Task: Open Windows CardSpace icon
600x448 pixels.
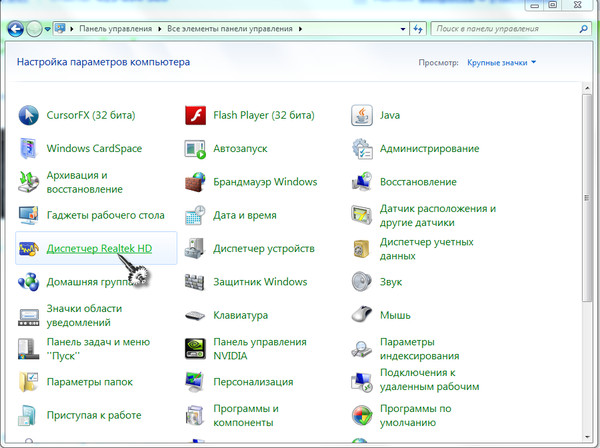Action: [x=28, y=148]
